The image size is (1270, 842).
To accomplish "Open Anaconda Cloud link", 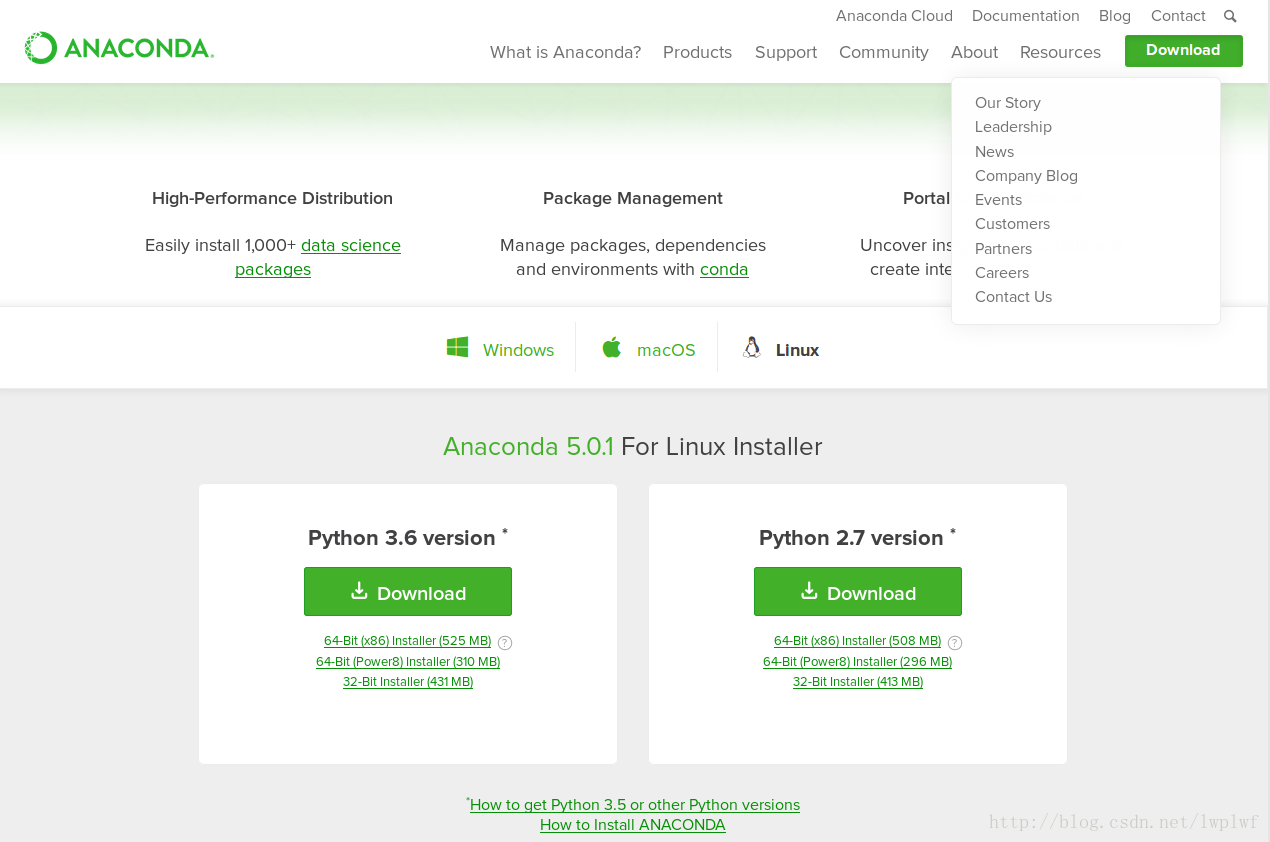I will 894,16.
